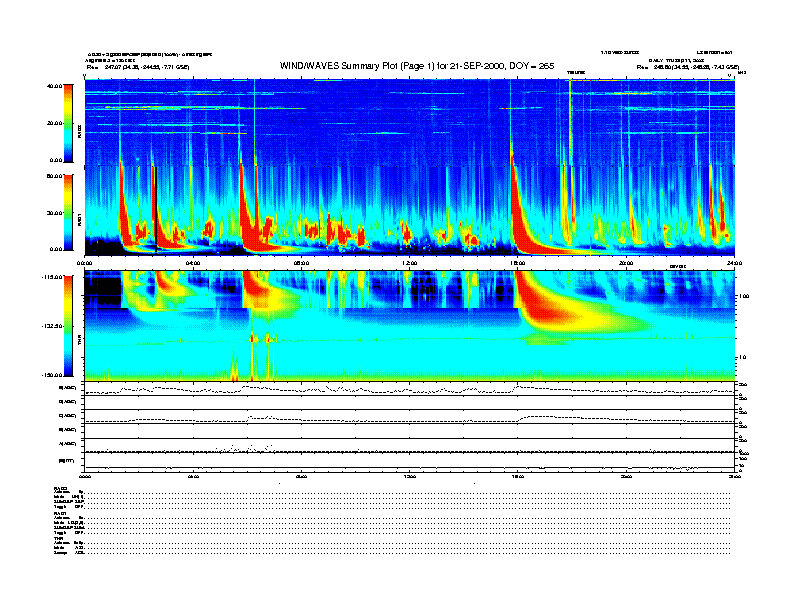Click the black vertical data gap in RAD1 panel

click(x=156, y=210)
